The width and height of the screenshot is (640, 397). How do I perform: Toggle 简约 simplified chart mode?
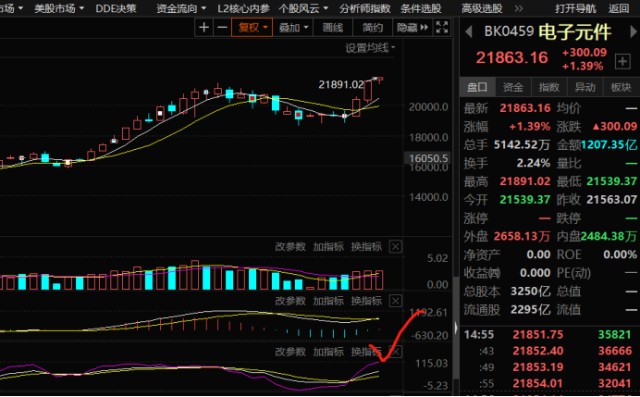(373, 28)
